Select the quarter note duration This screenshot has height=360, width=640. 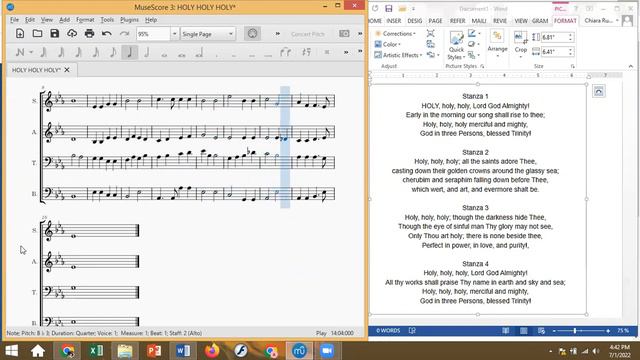pos(130,52)
